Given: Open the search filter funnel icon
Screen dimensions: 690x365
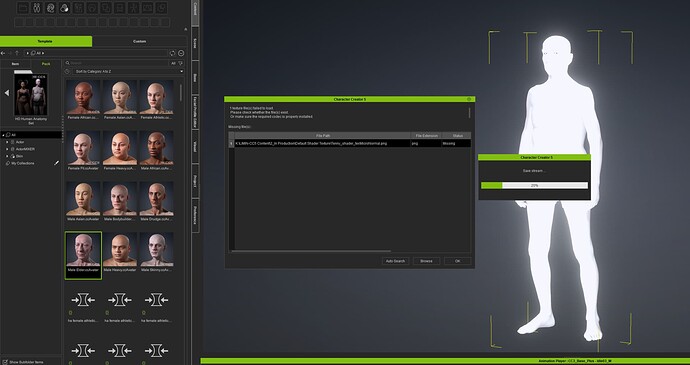Looking at the screenshot, I should tap(181, 63).
